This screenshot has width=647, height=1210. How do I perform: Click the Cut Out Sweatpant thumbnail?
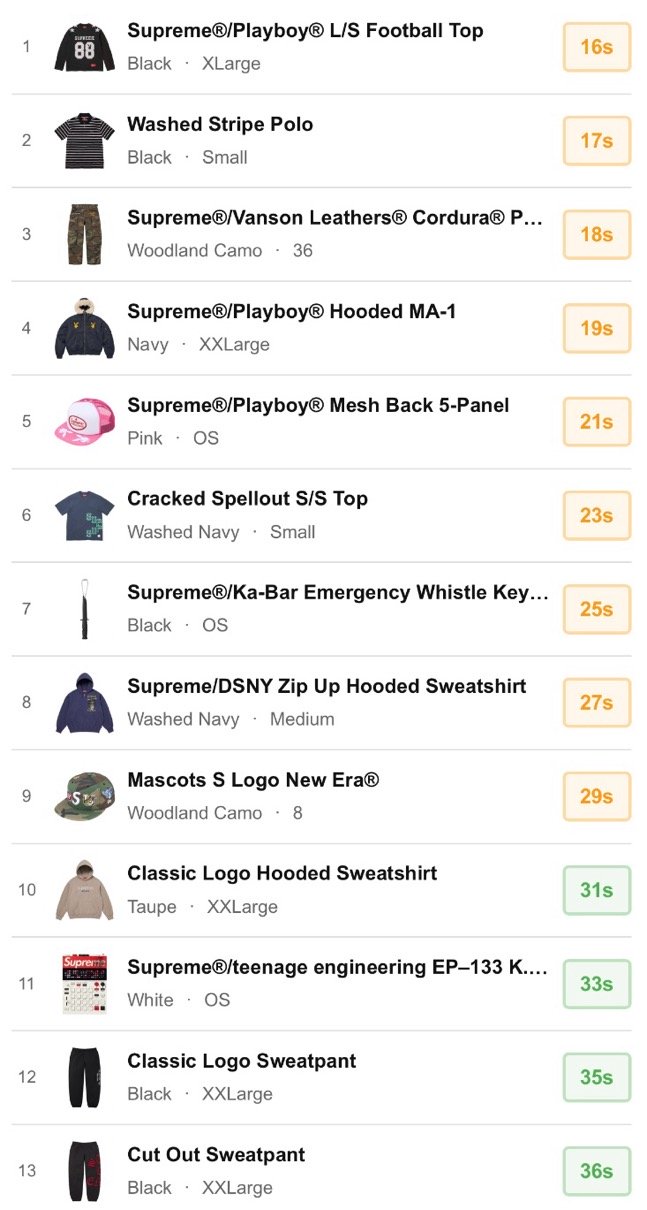(84, 1171)
